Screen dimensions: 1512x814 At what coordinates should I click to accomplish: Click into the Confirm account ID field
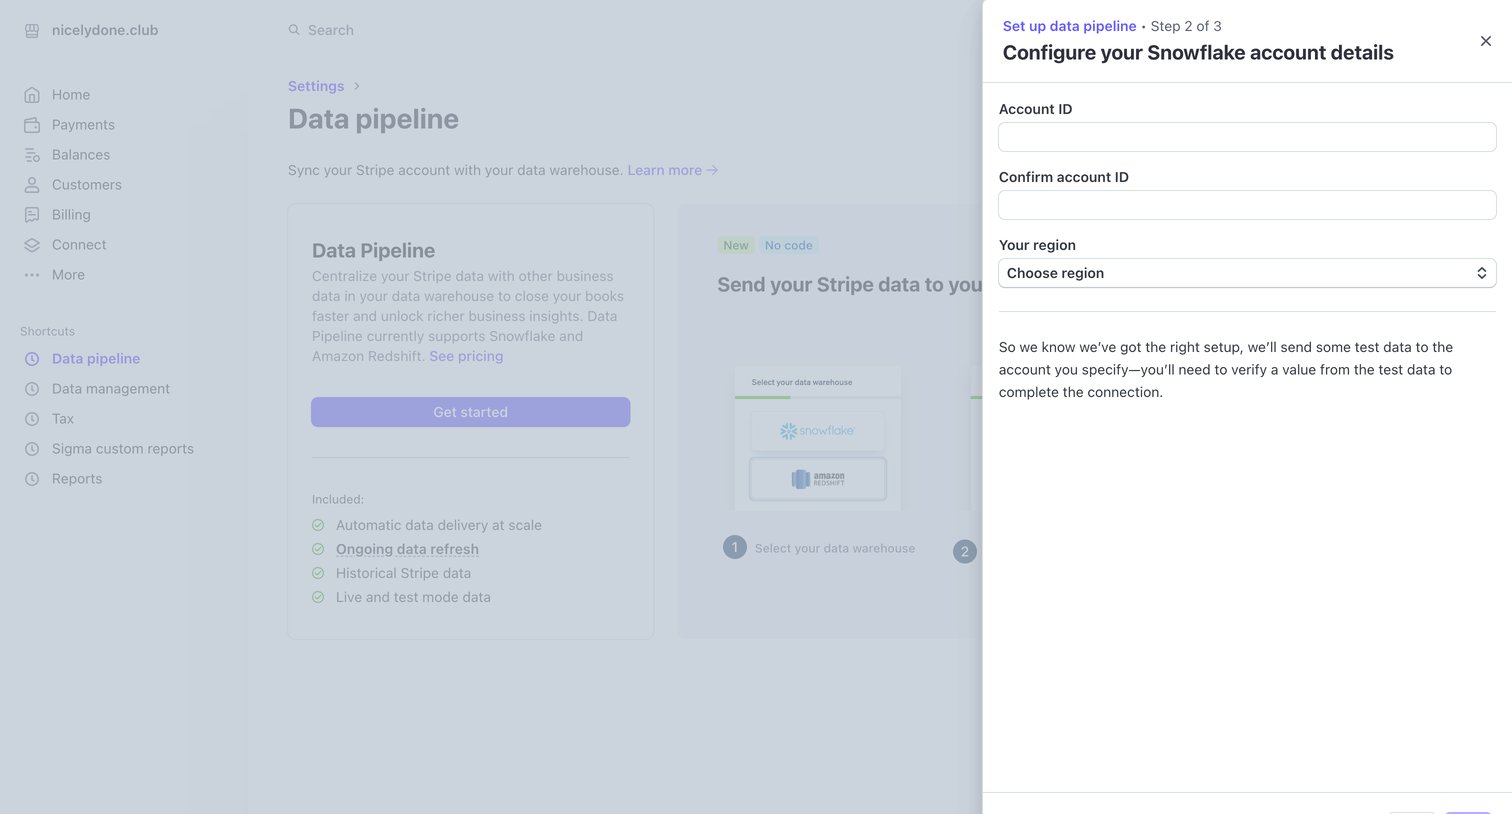pos(1247,205)
